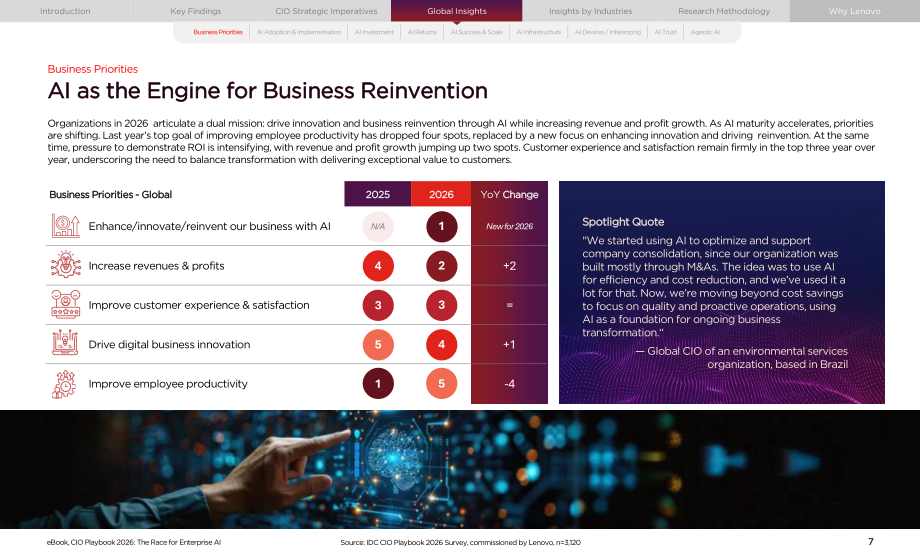The image size is (920, 559).
Task: Jump to AI Adoption & Implementation subsection
Action: (x=299, y=32)
